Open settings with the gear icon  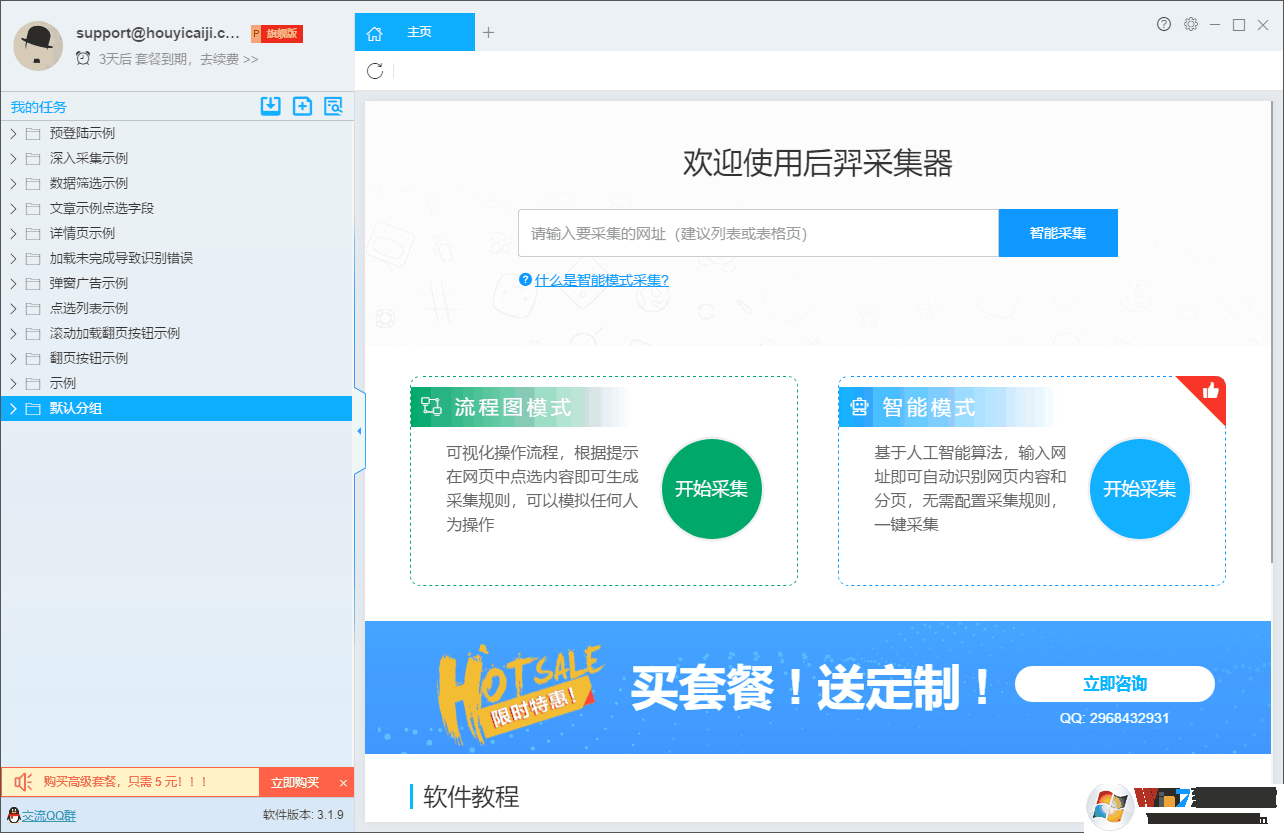[1191, 25]
